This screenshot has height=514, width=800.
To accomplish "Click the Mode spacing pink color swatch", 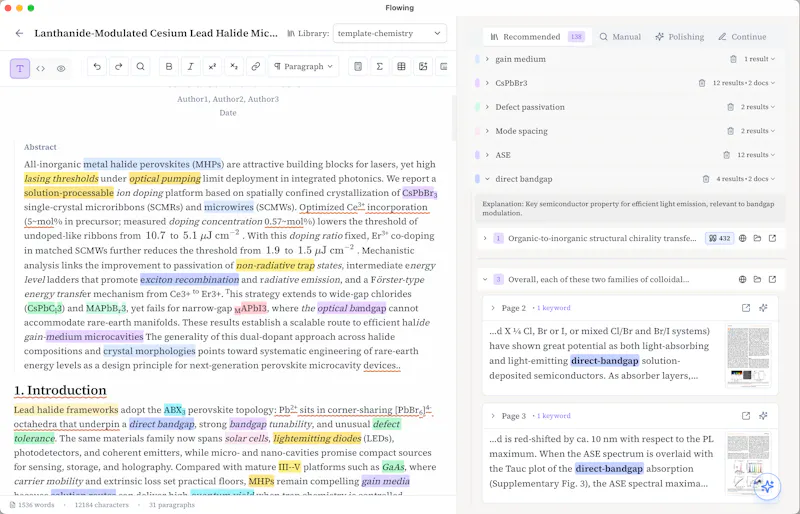I will pos(477,131).
